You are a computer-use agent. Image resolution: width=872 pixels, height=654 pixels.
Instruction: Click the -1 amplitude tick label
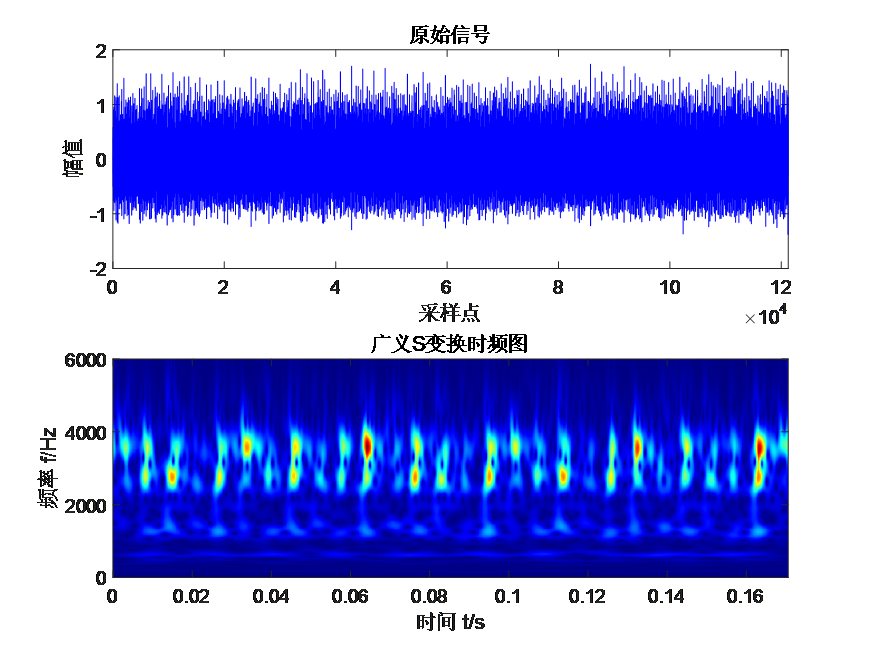(98, 215)
